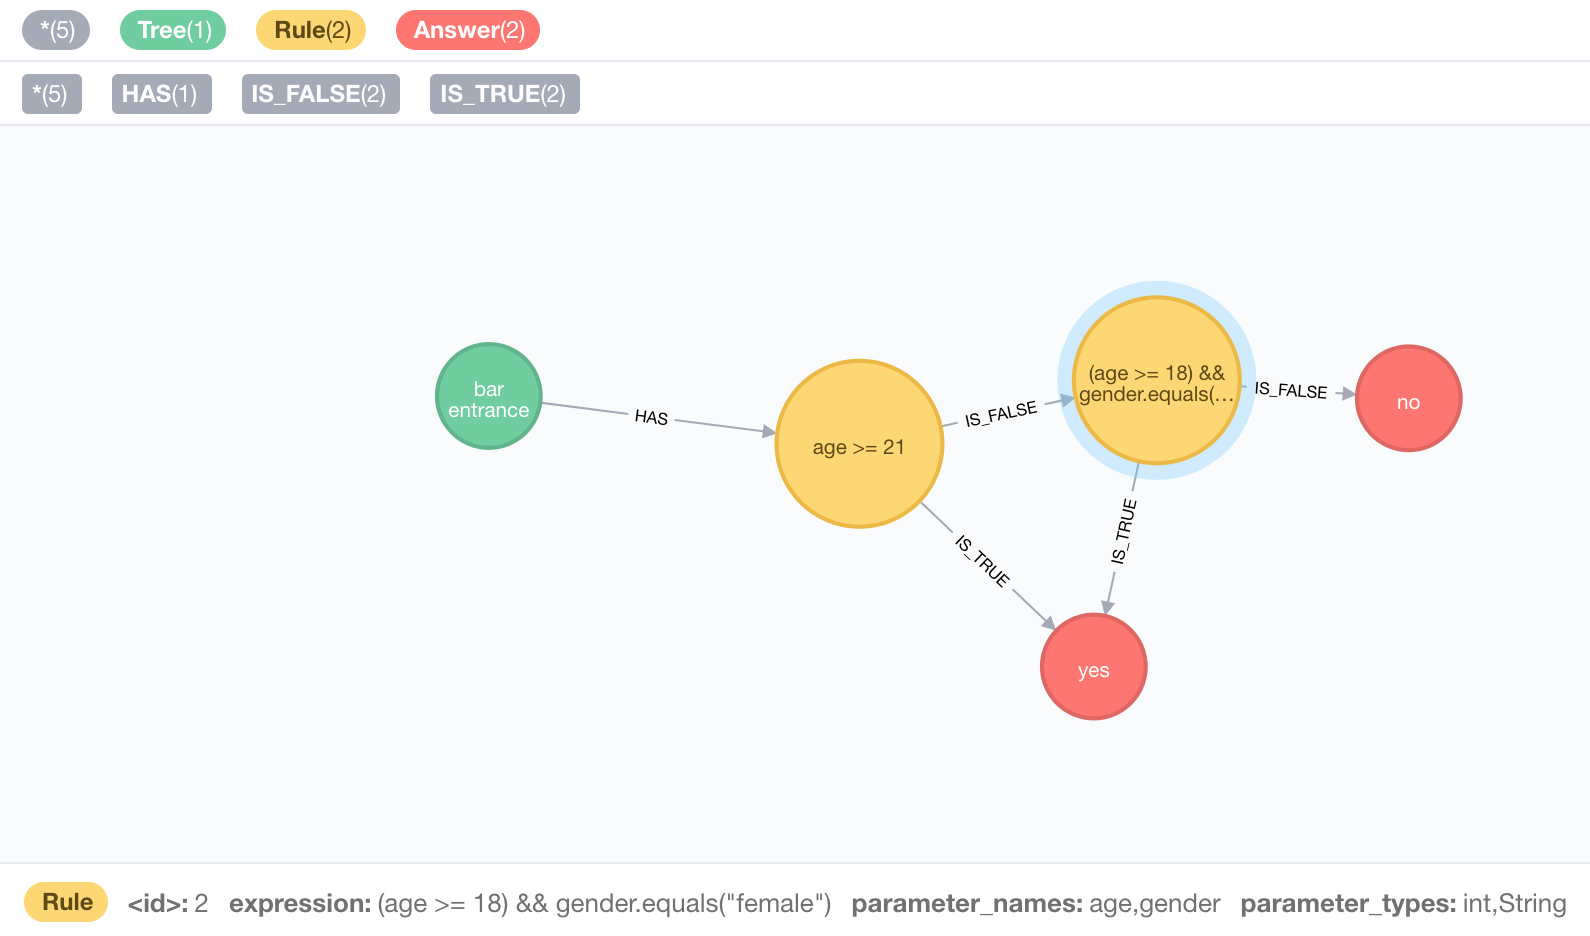The image size is (1590, 936).
Task: Click the IS_FALSE edge between the Rule nodes
Action: 1003,410
